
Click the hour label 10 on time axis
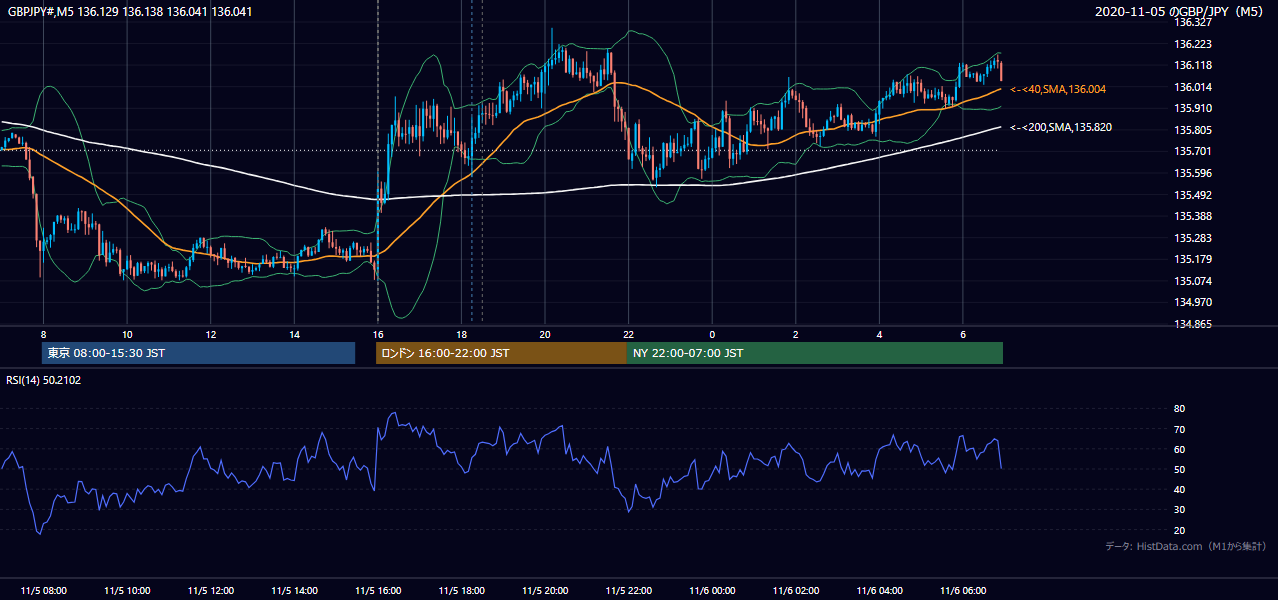pos(127,334)
